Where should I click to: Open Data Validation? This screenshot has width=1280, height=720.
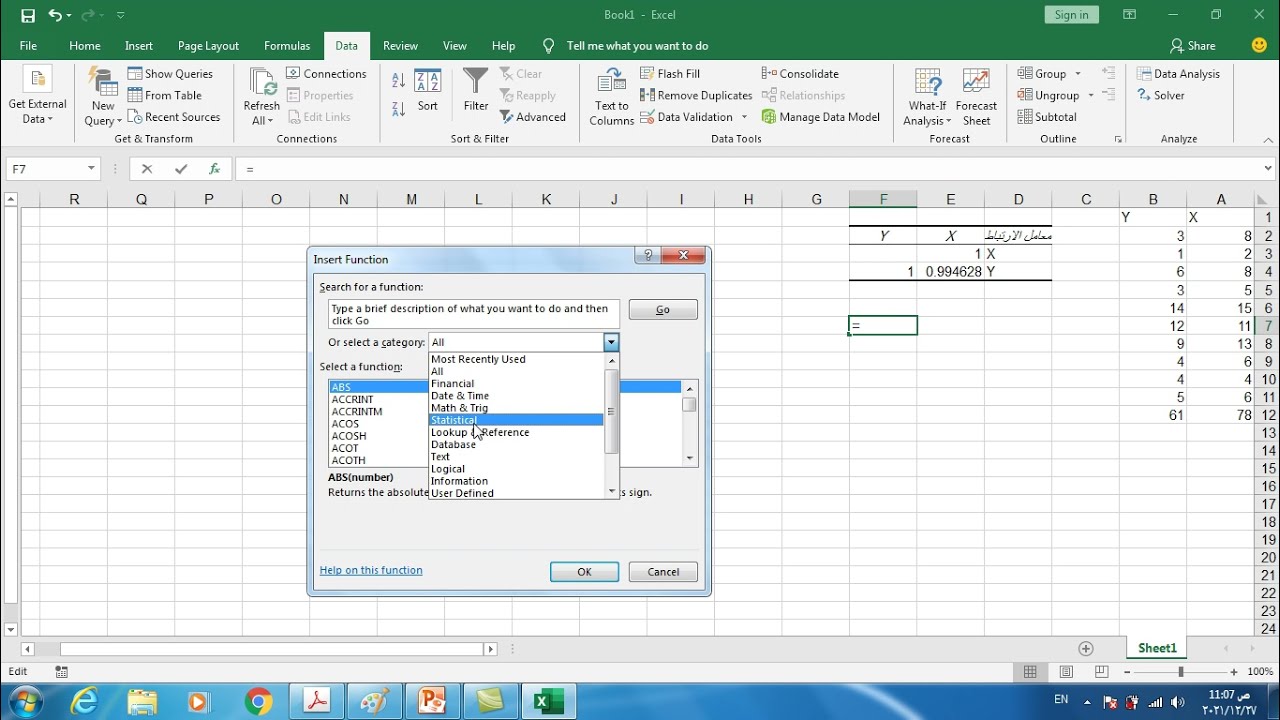click(686, 117)
